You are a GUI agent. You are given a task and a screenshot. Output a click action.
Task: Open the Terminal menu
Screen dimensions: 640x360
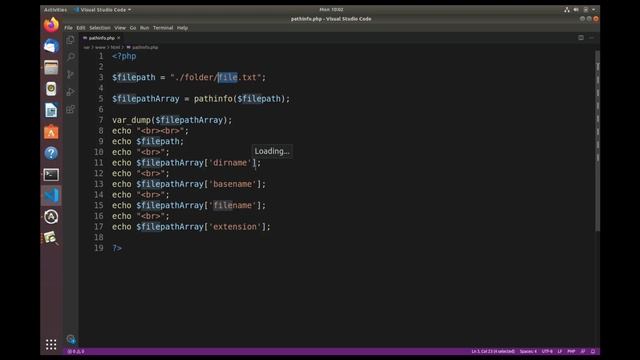[163, 28]
